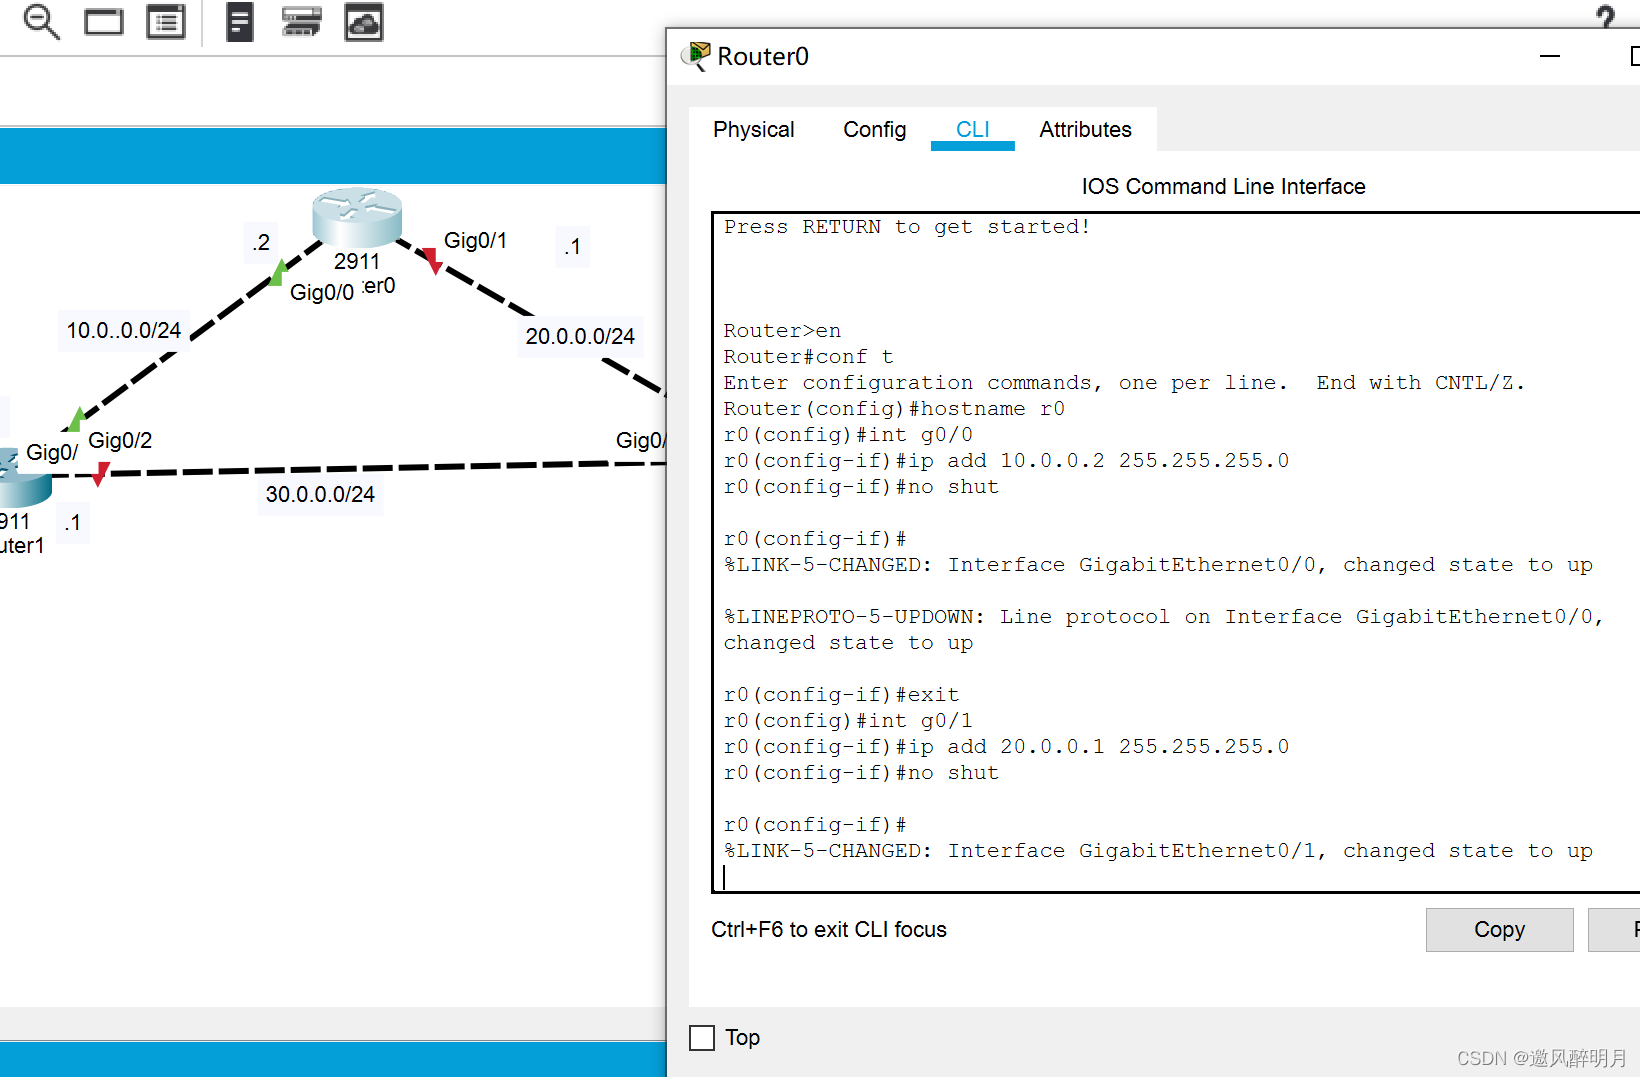1640x1077 pixels.
Task: Switch to the Physical tab
Action: pos(754,129)
